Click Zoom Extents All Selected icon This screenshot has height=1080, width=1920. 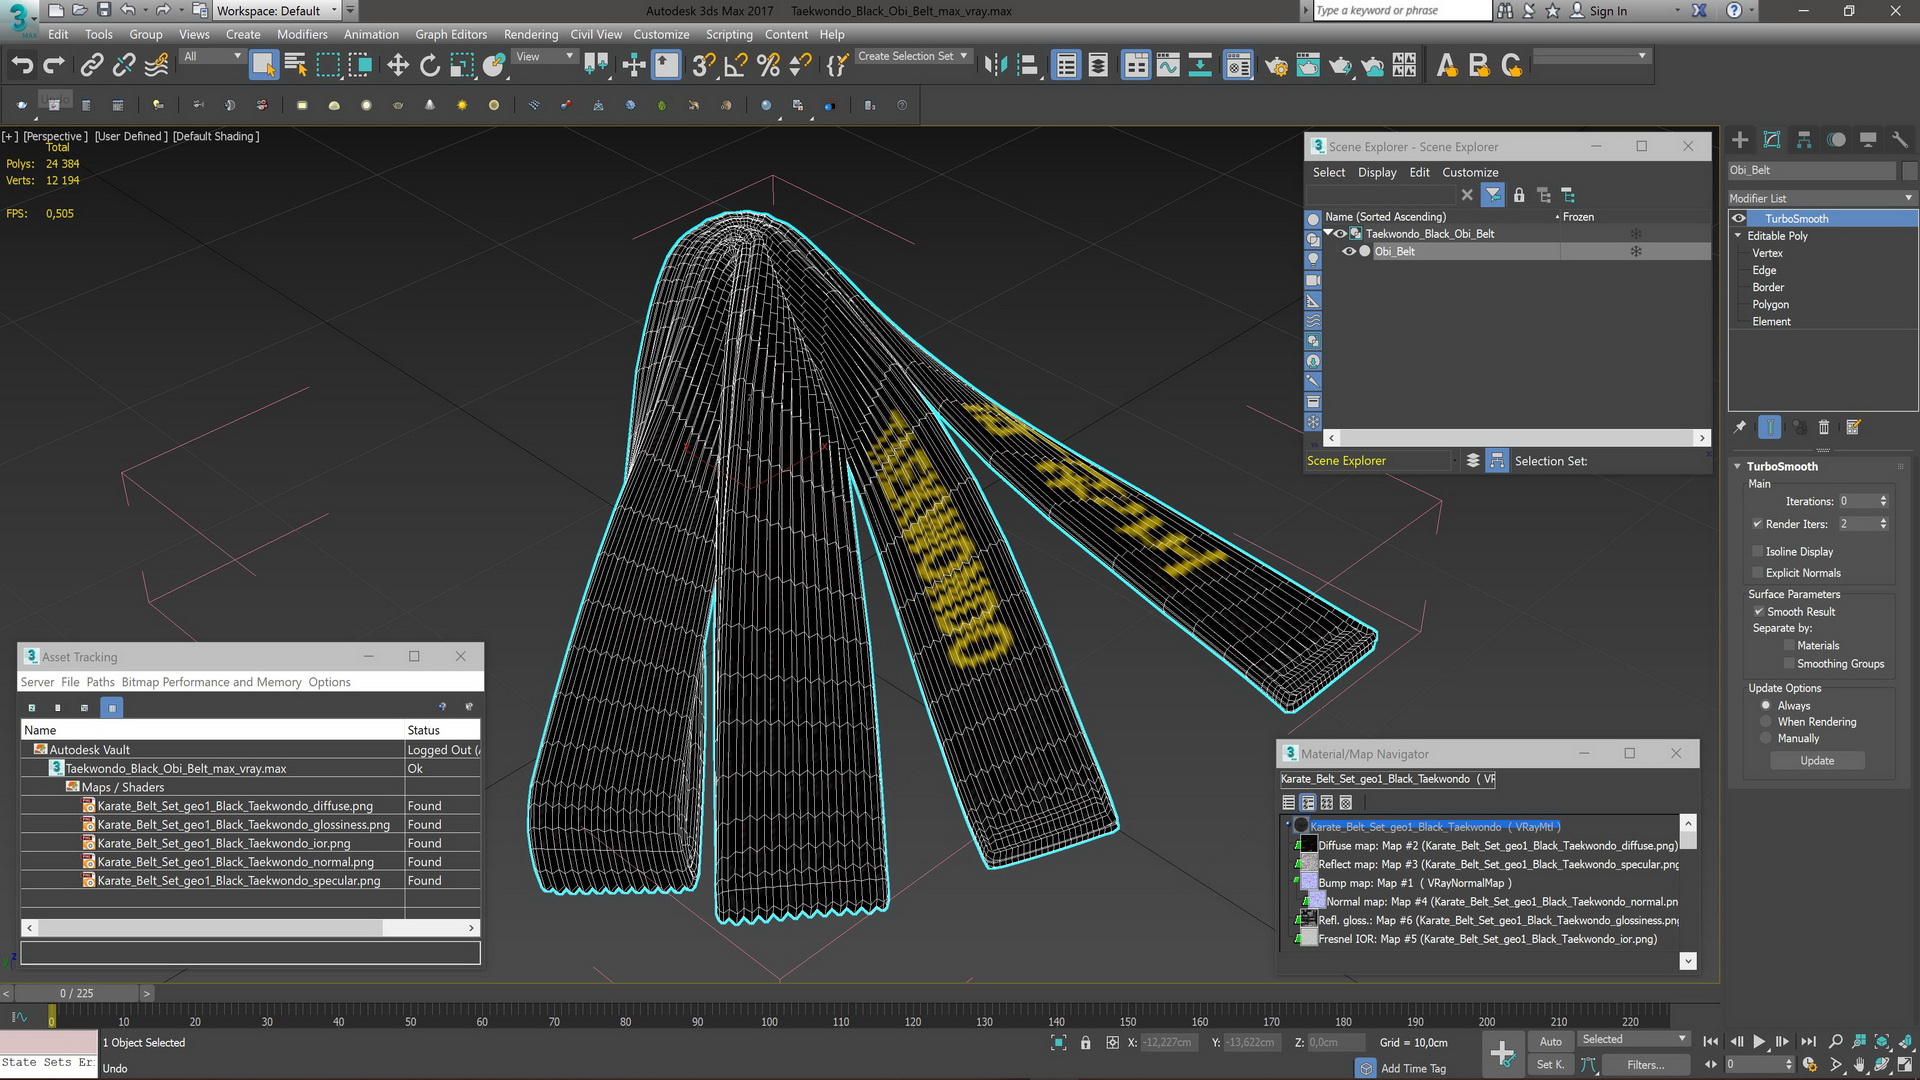tap(1905, 1041)
